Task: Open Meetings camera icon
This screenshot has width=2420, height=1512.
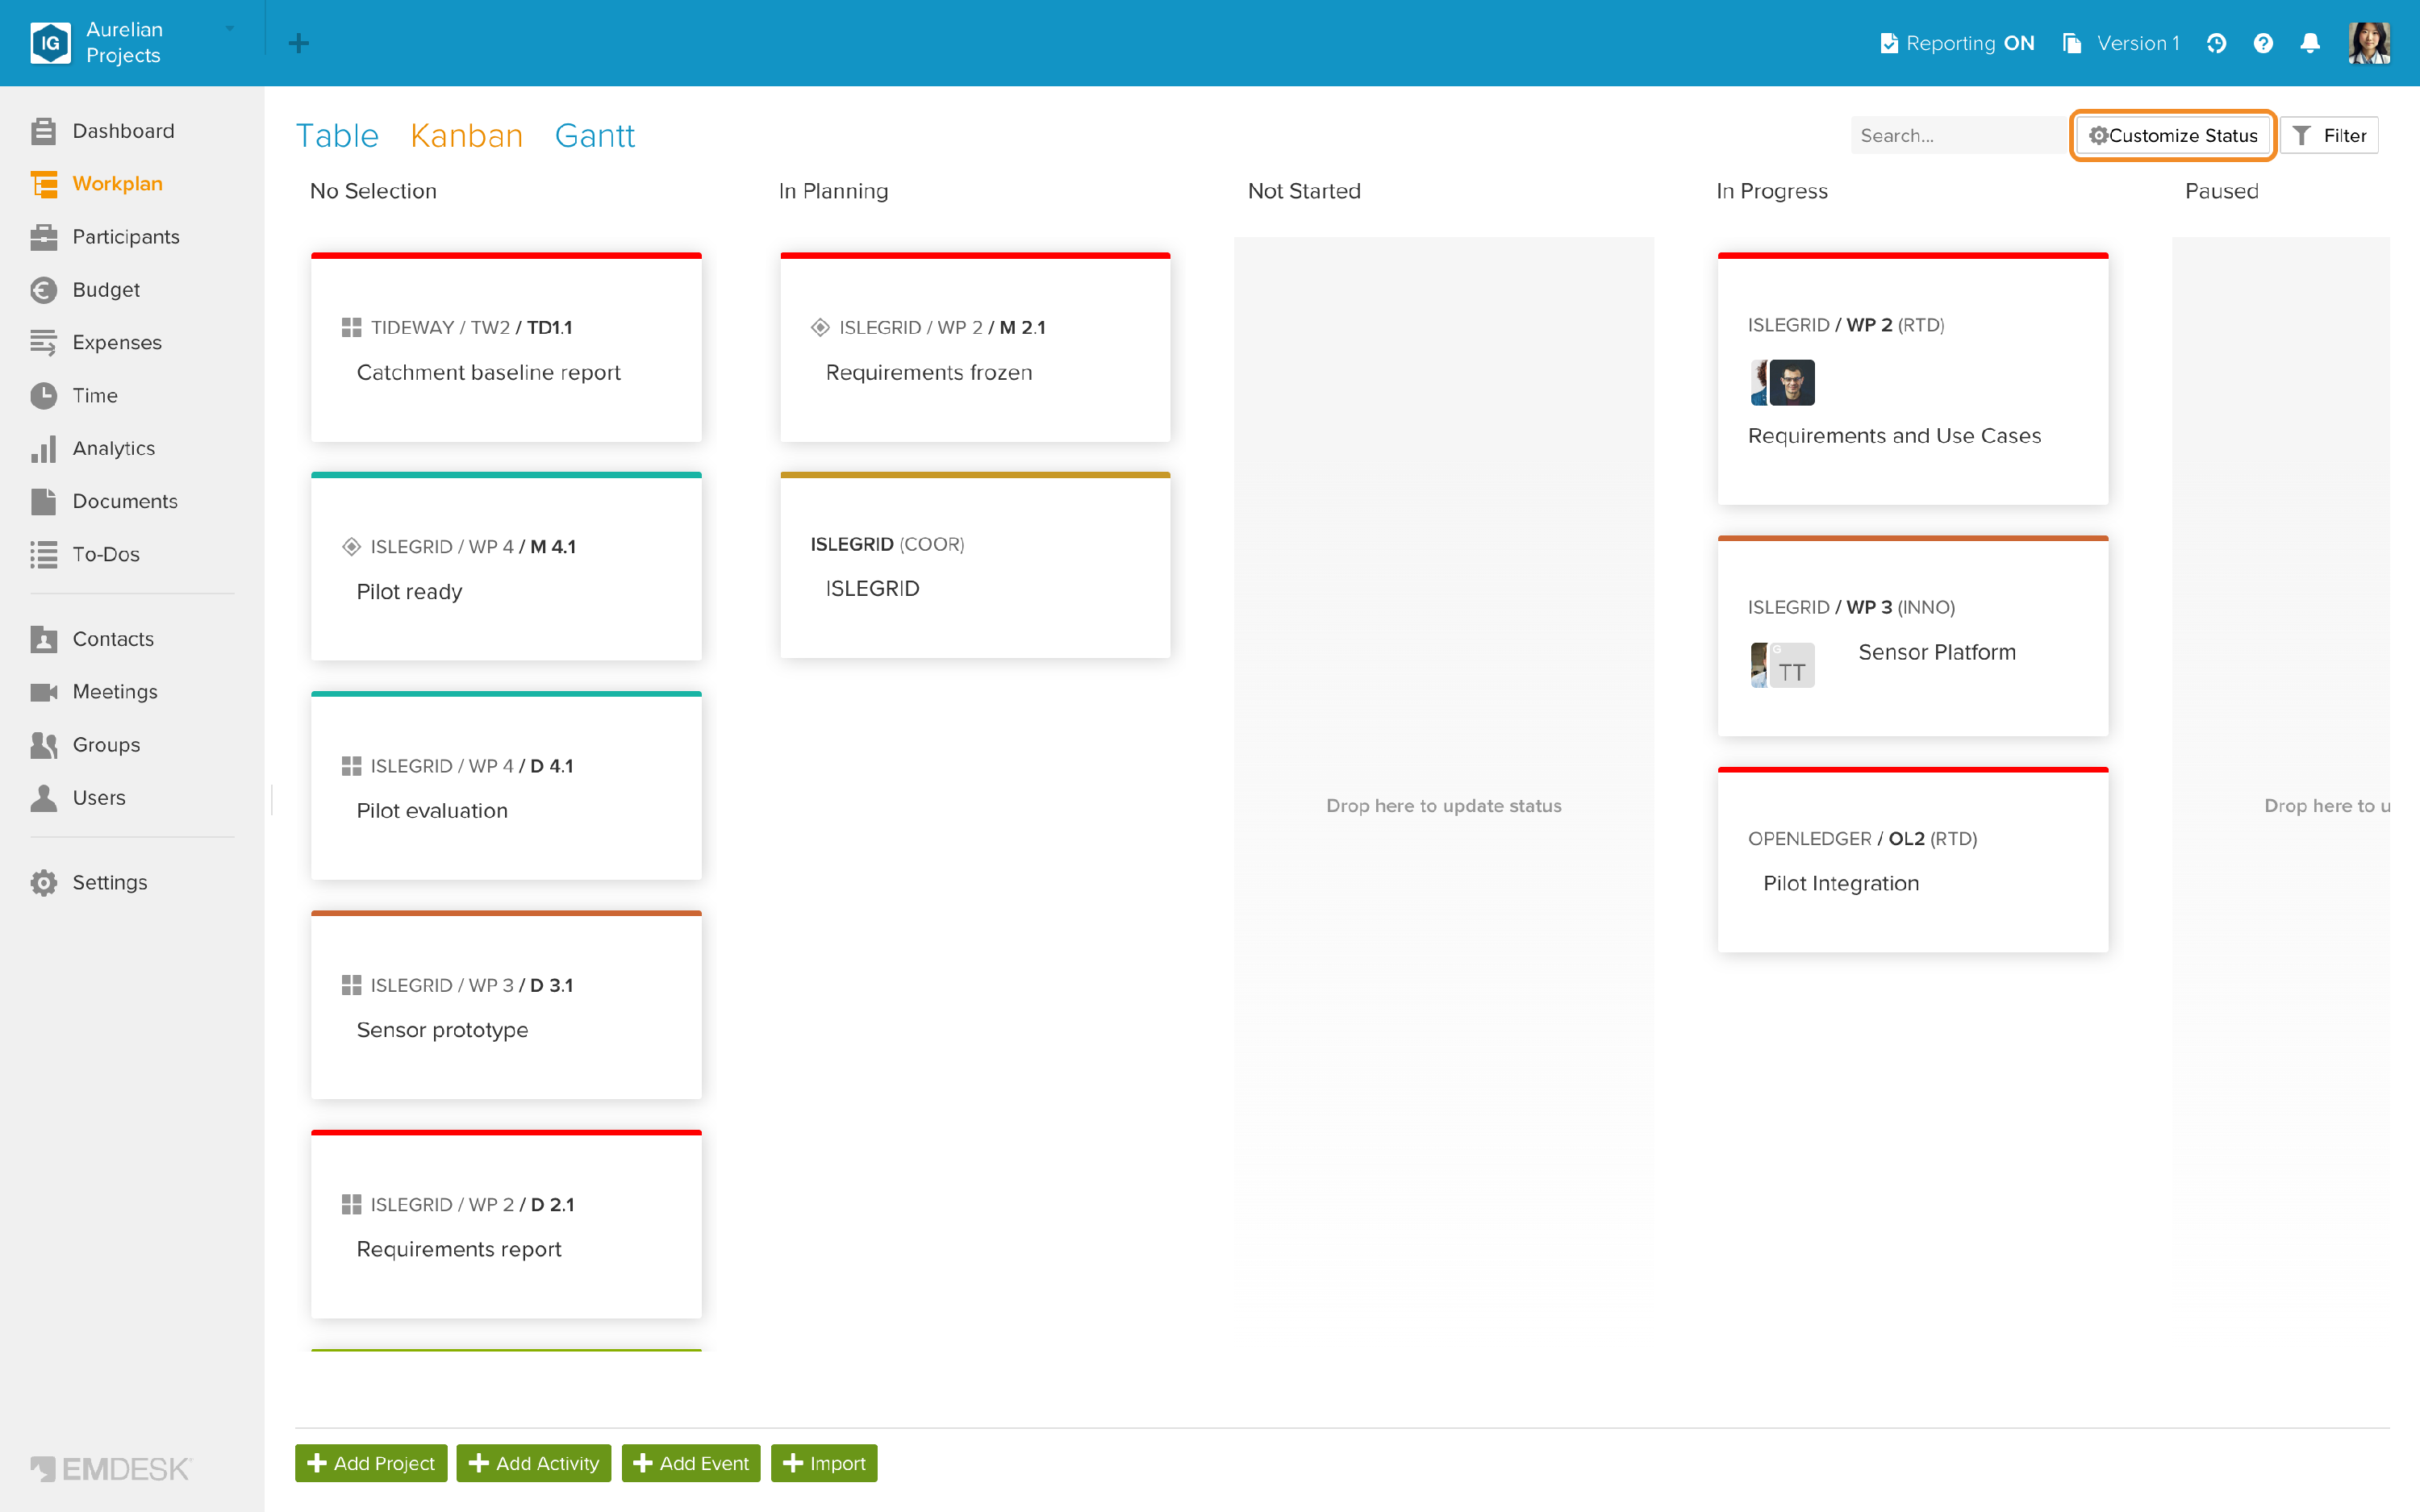Action: point(43,692)
